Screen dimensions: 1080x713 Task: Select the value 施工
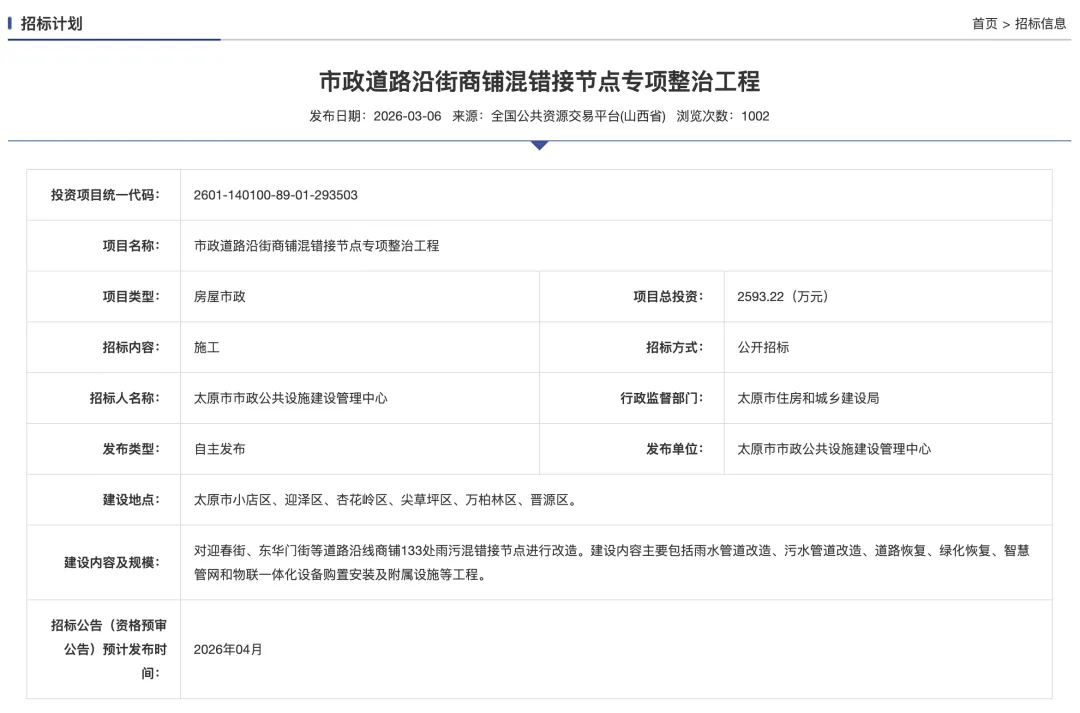click(x=207, y=347)
